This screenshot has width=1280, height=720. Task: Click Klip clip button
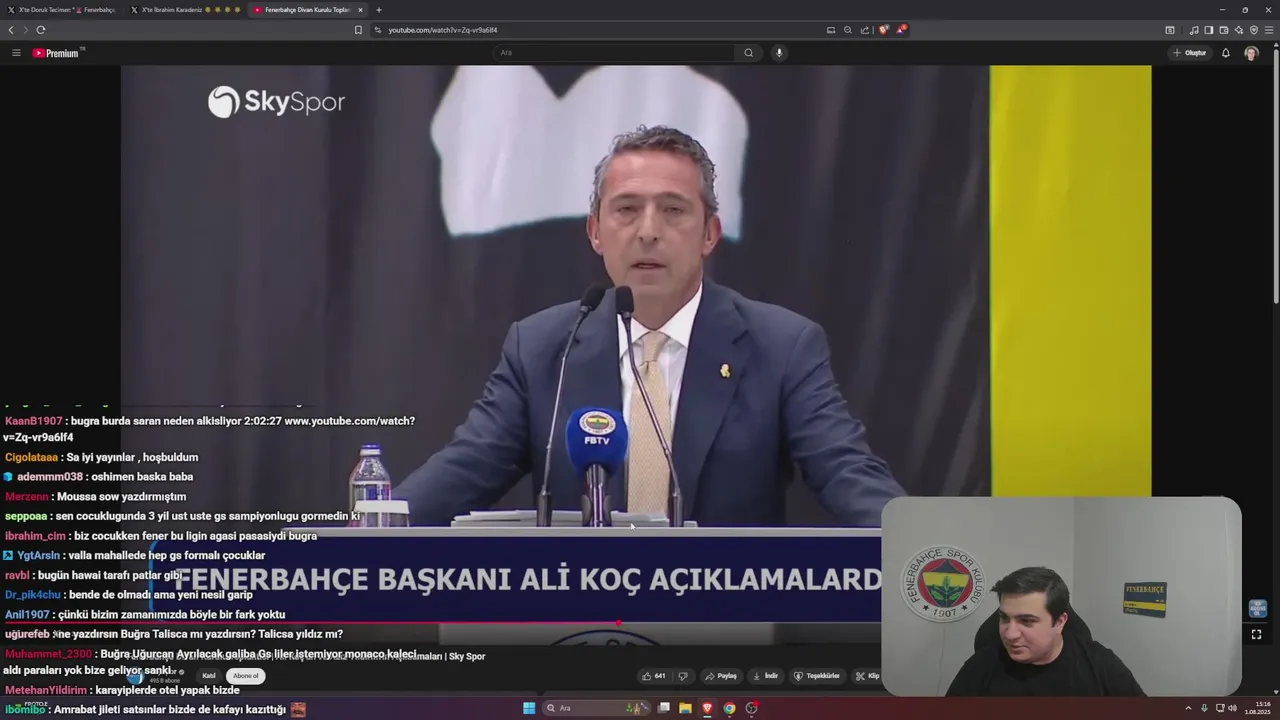point(868,676)
